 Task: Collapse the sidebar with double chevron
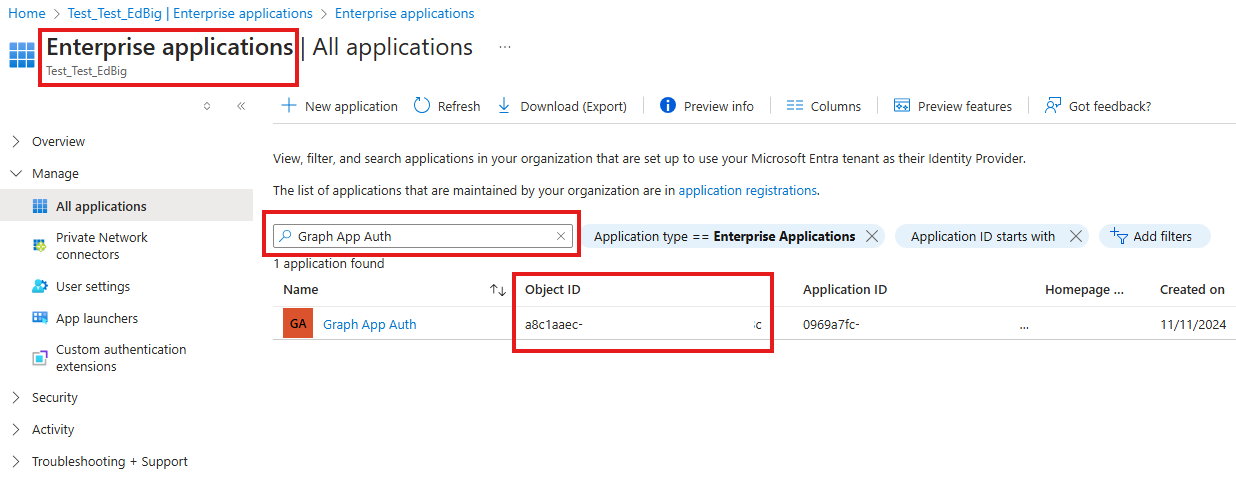coord(241,105)
